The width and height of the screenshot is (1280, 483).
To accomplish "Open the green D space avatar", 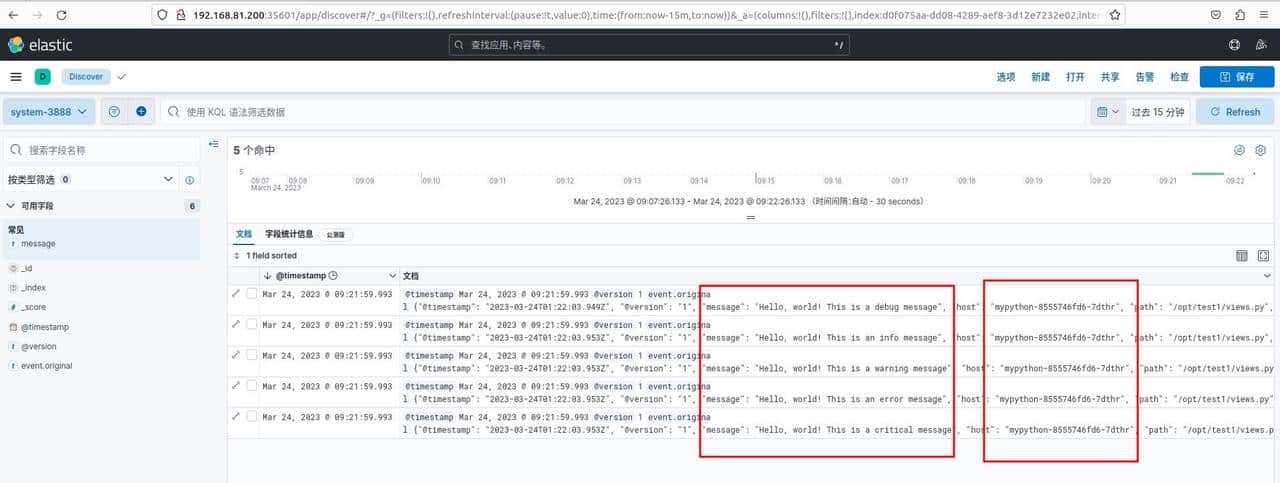I will [x=43, y=77].
